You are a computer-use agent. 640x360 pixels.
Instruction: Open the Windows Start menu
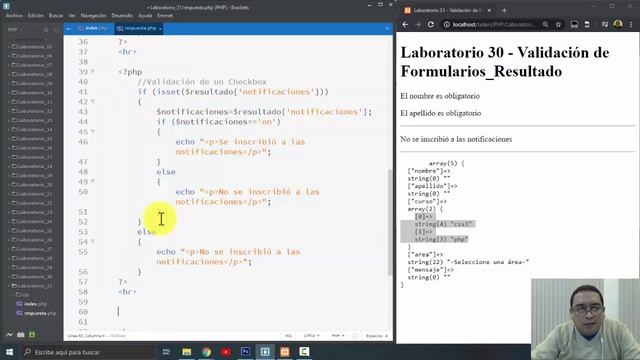(x=9, y=352)
